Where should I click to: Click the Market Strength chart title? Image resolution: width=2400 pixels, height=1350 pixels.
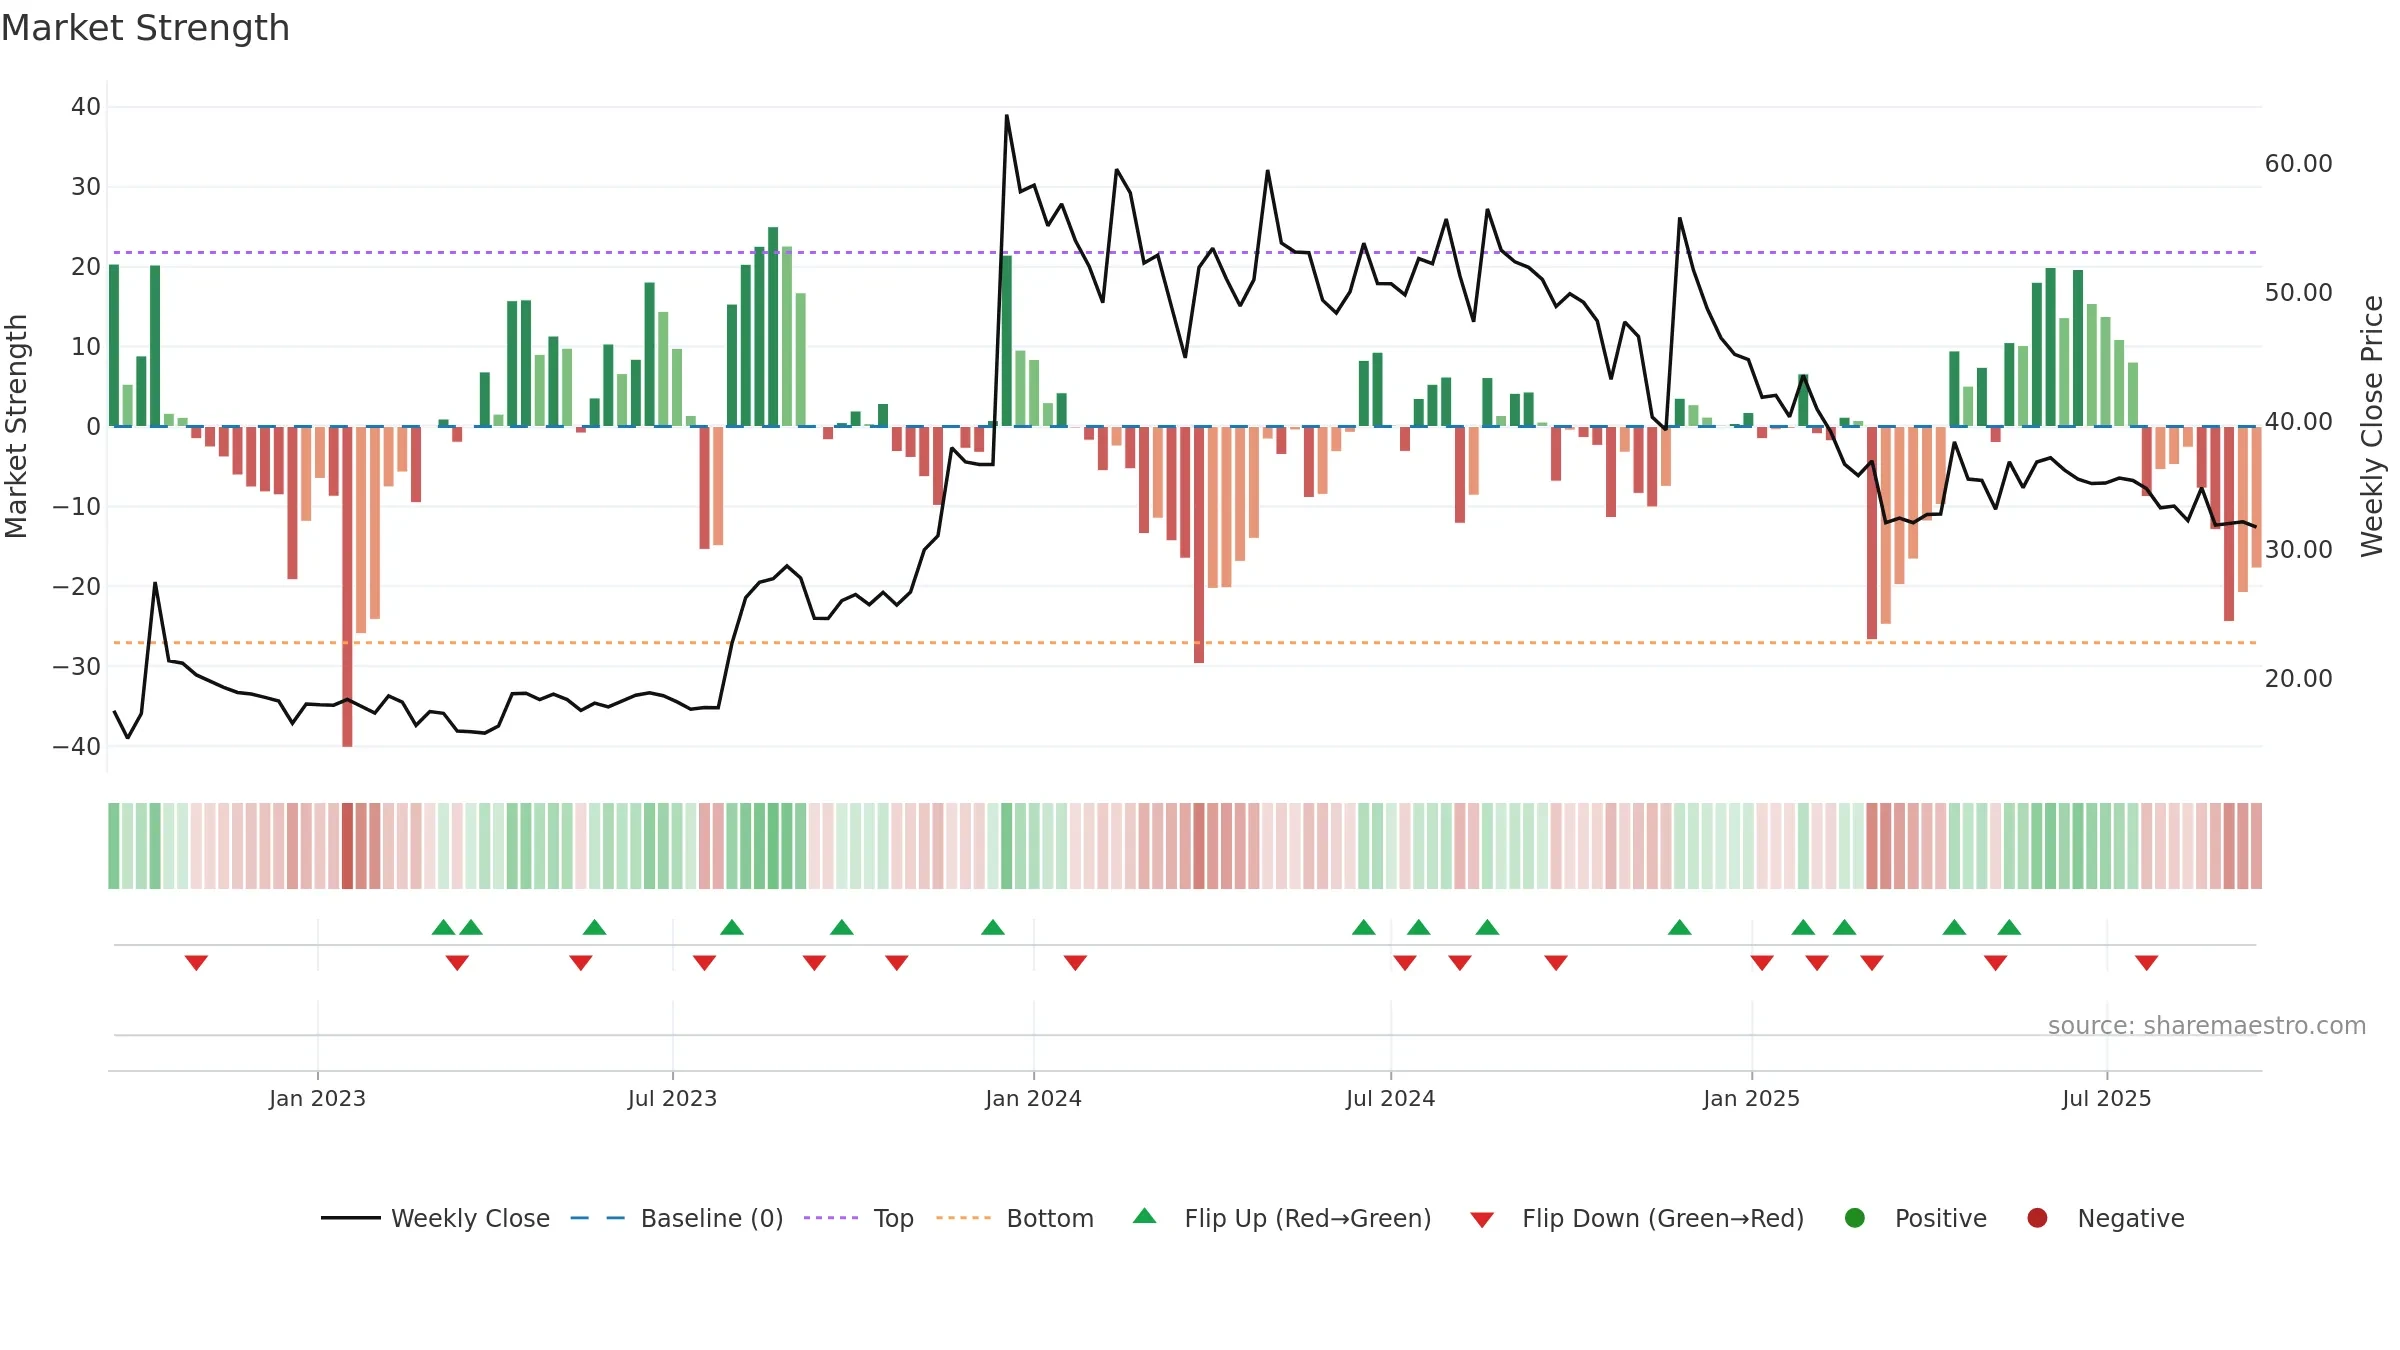coord(145,28)
